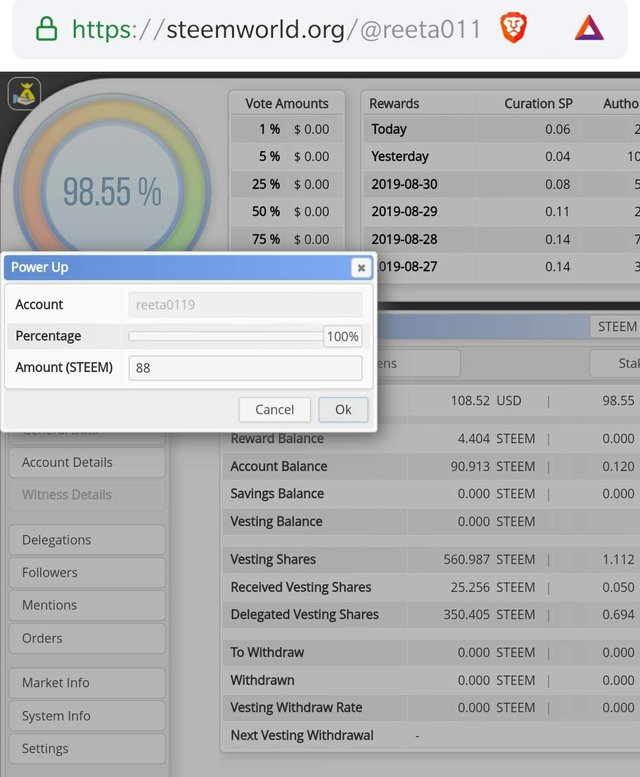Click the Savings Balance label
Image resolution: width=640 pixels, height=777 pixels.
tap(277, 494)
